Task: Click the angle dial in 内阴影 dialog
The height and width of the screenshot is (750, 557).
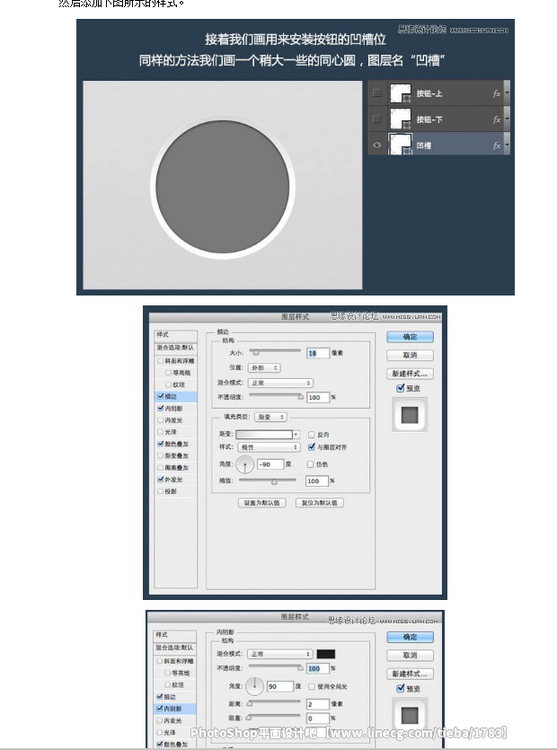Action: [254, 686]
